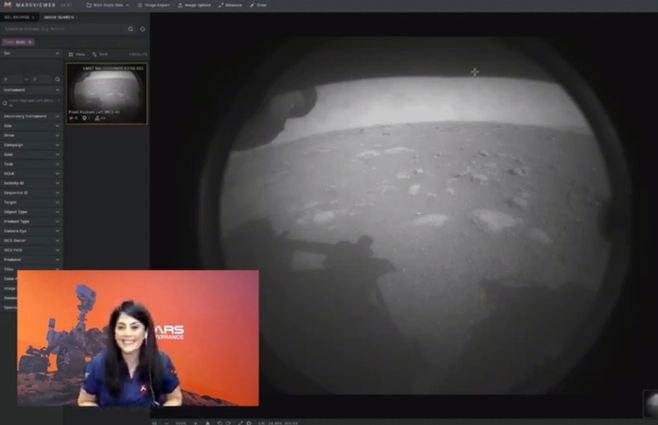Collapse the Instrument filter section
Viewport: 658px width, 425px height.
pyautogui.click(x=57, y=90)
